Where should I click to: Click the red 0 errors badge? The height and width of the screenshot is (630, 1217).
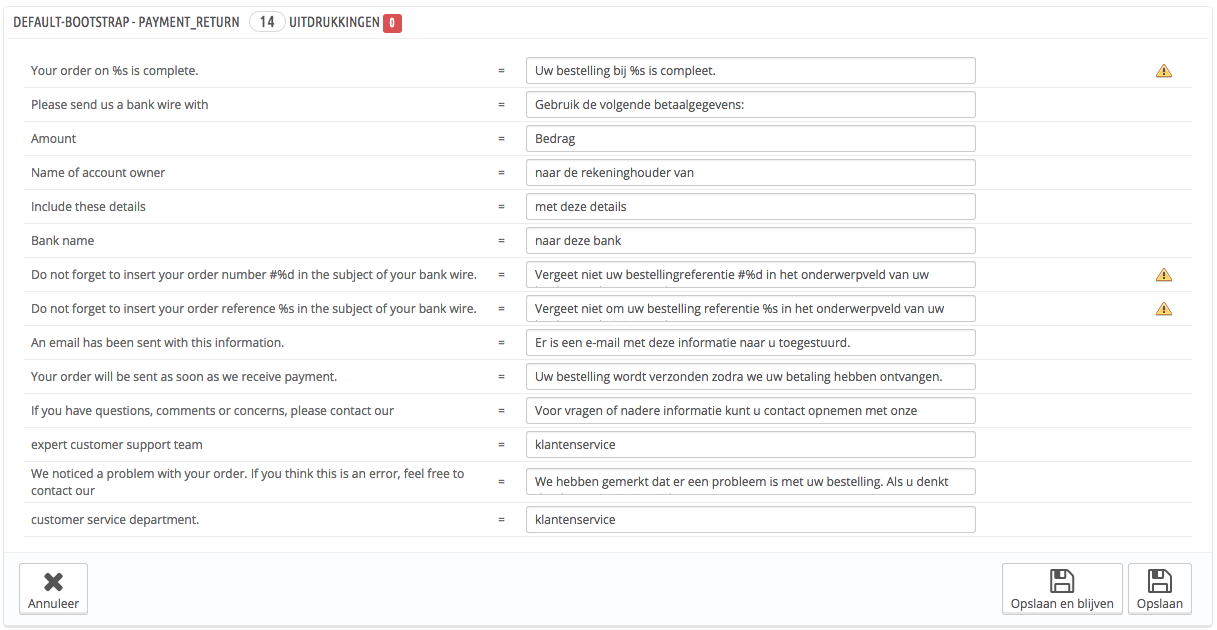pos(392,22)
